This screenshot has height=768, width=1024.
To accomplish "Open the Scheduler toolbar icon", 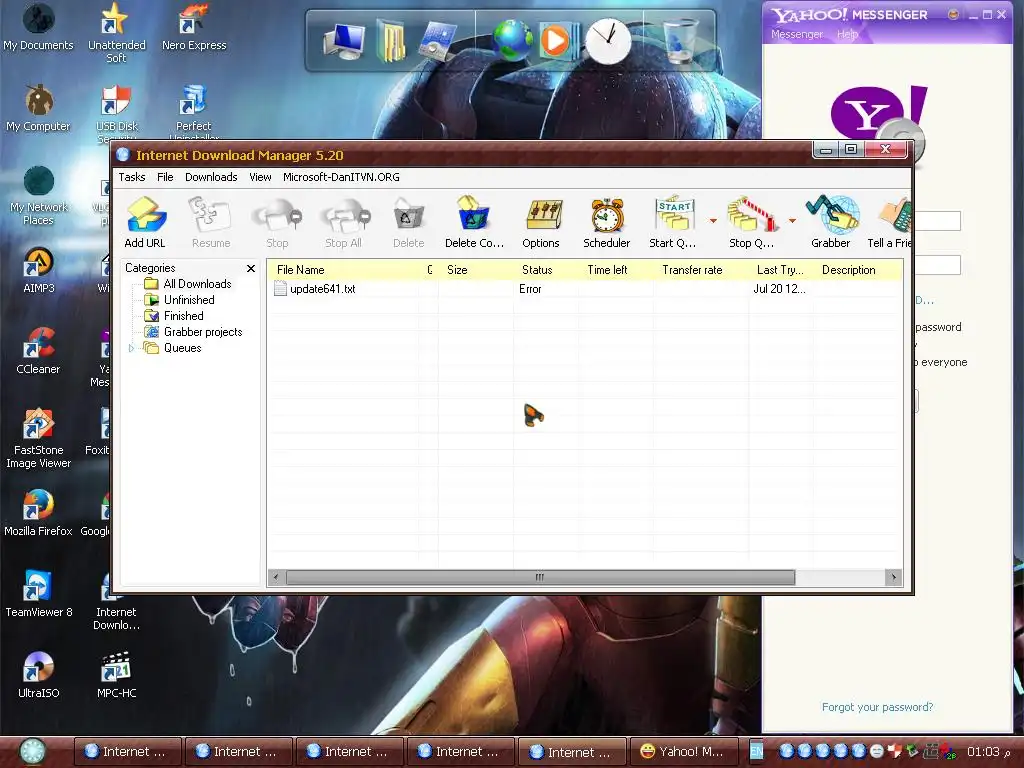I will tap(607, 222).
